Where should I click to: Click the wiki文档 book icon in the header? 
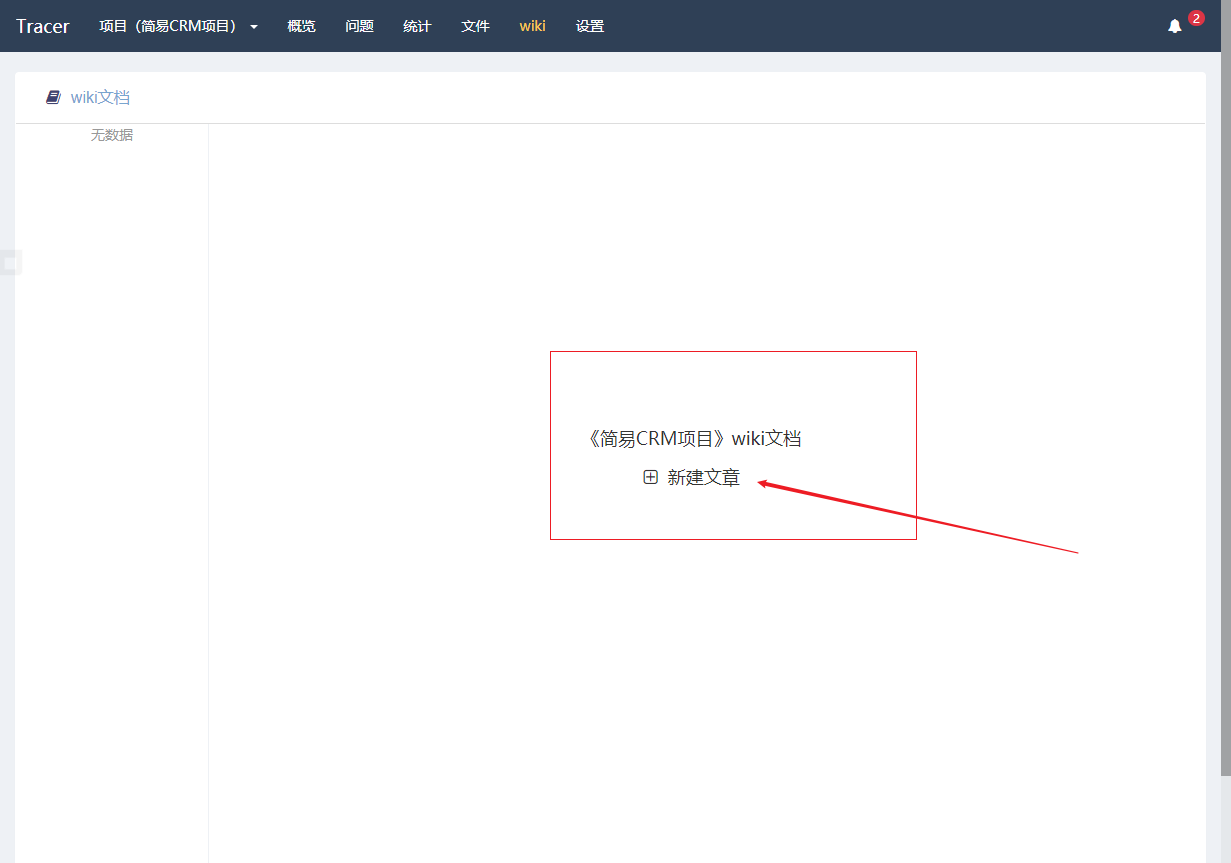(53, 97)
